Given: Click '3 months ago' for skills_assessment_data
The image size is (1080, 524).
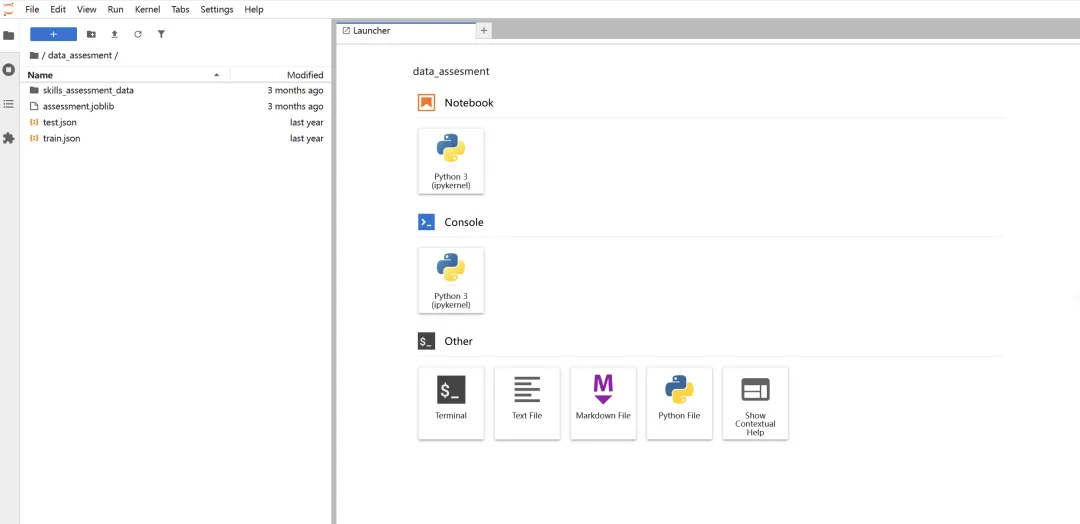Looking at the screenshot, I should (295, 90).
